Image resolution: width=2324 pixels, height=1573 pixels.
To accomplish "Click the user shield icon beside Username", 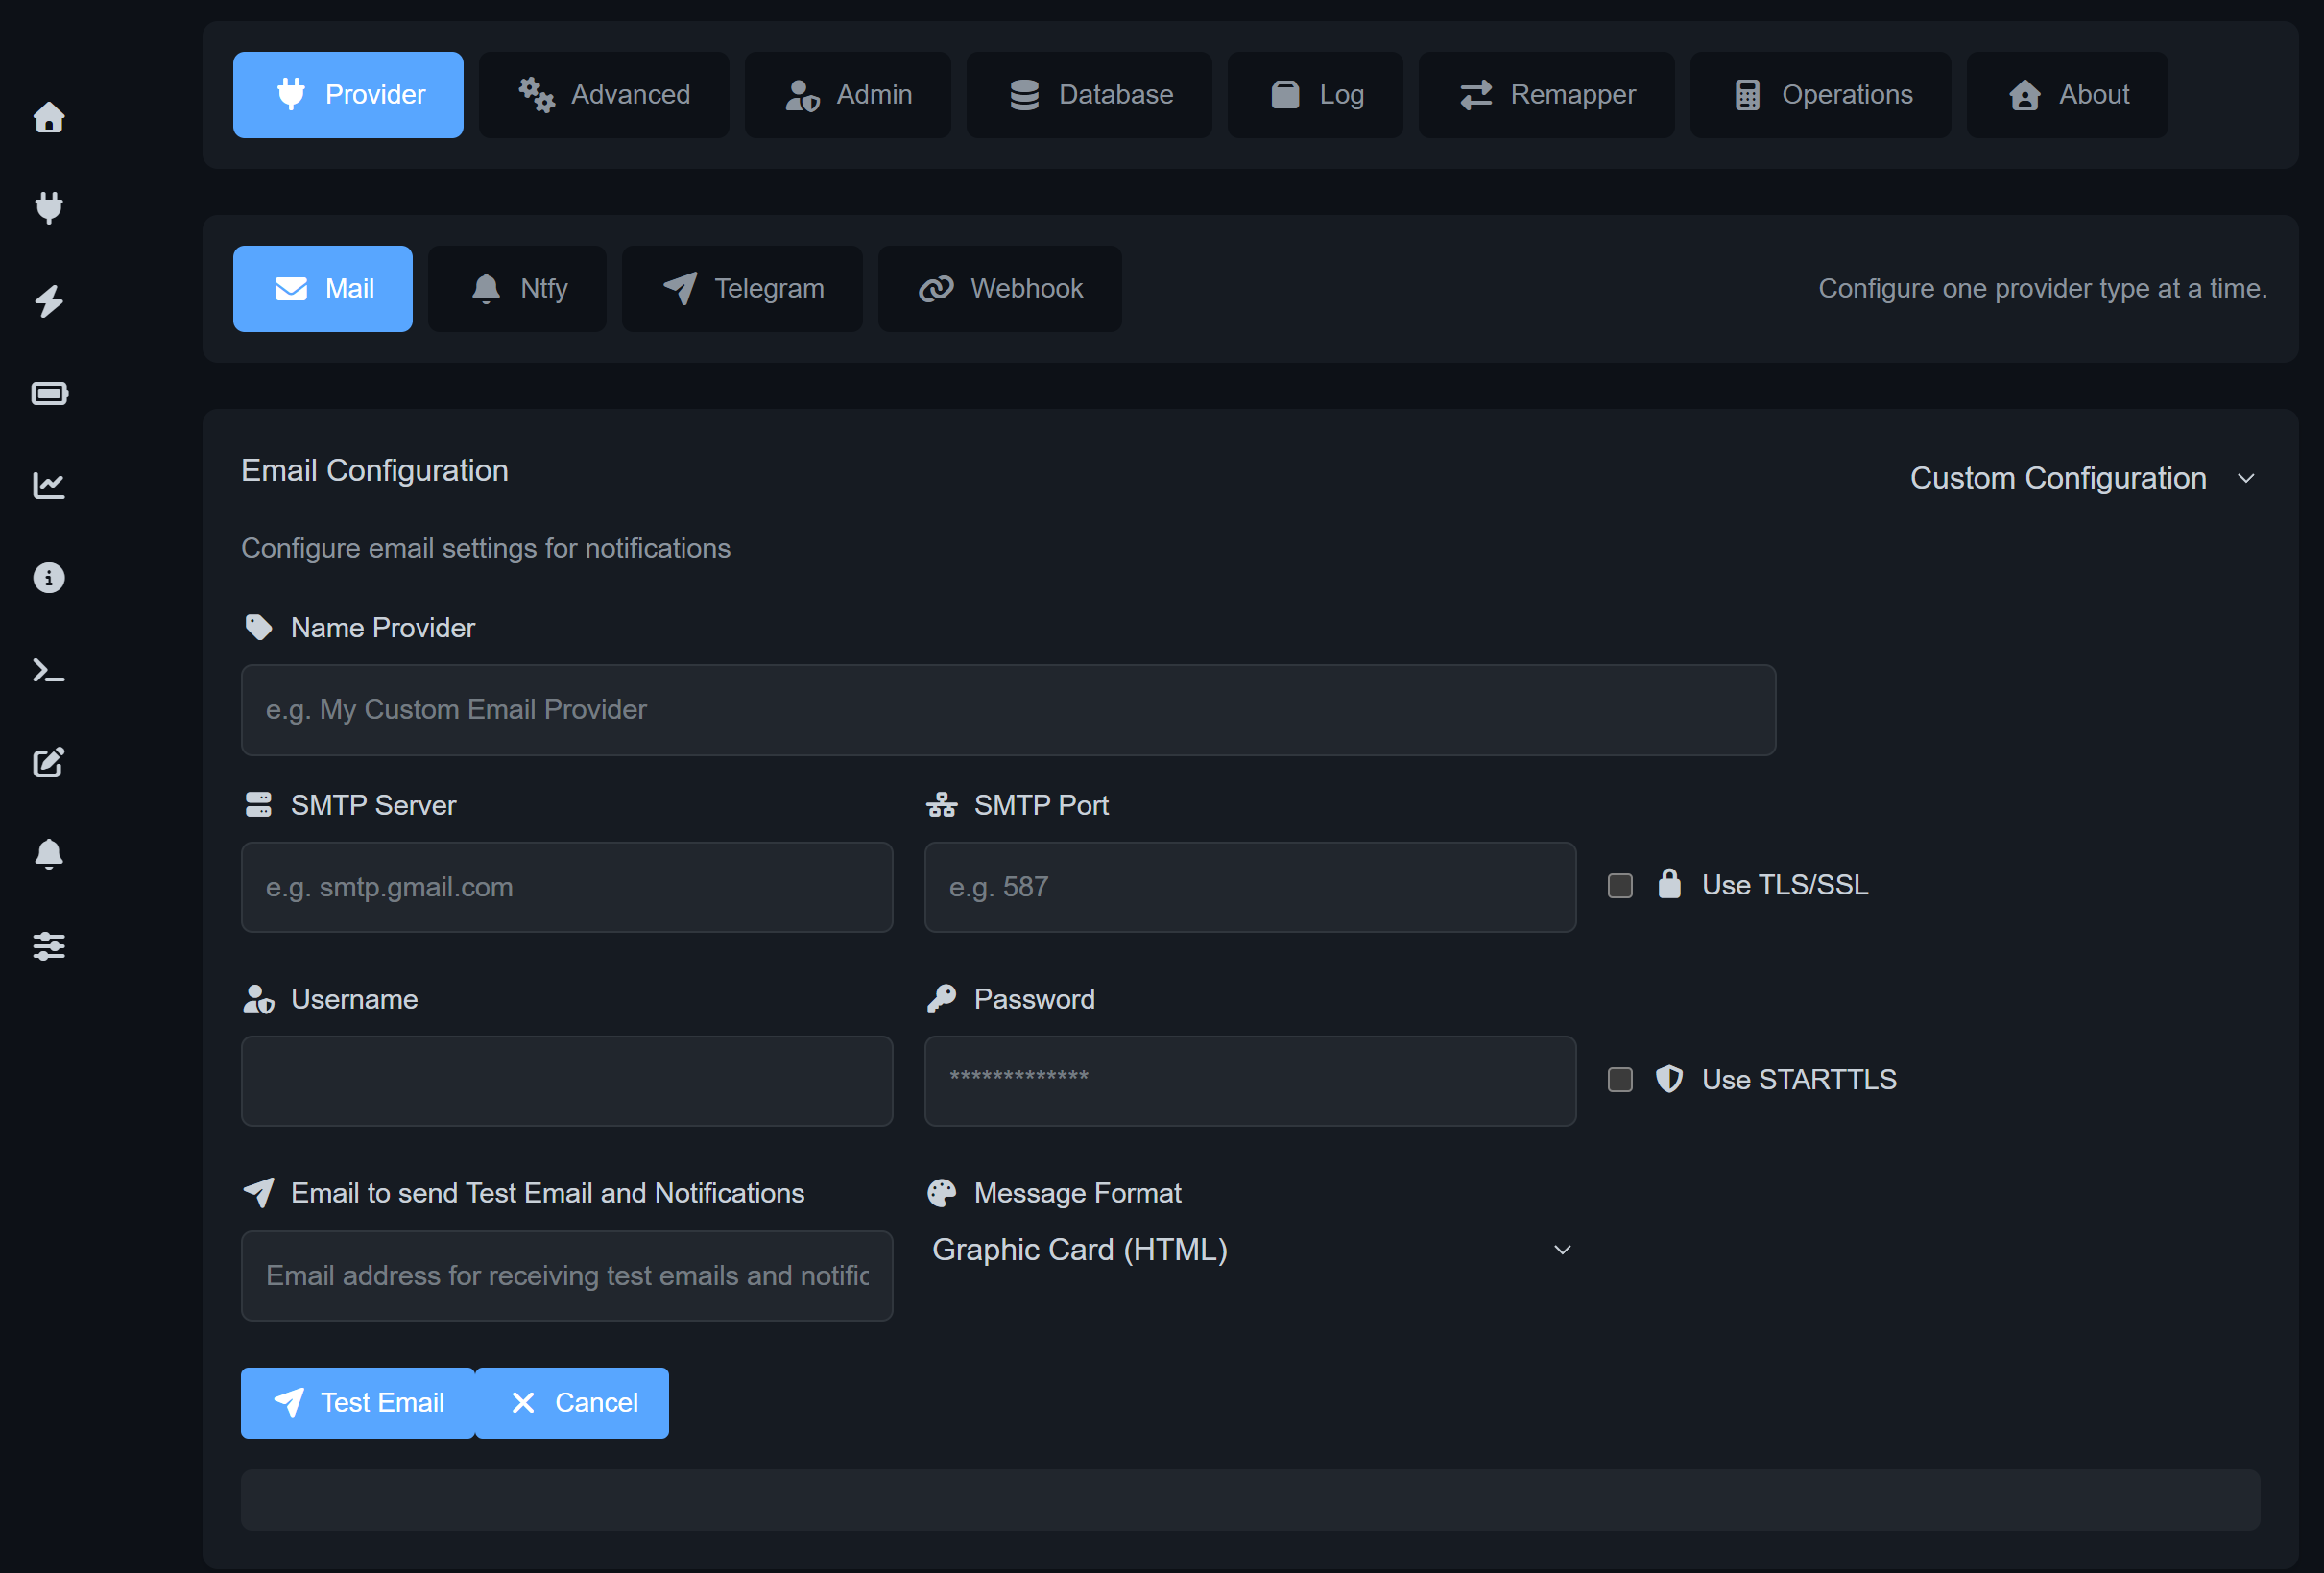I will 259,999.
